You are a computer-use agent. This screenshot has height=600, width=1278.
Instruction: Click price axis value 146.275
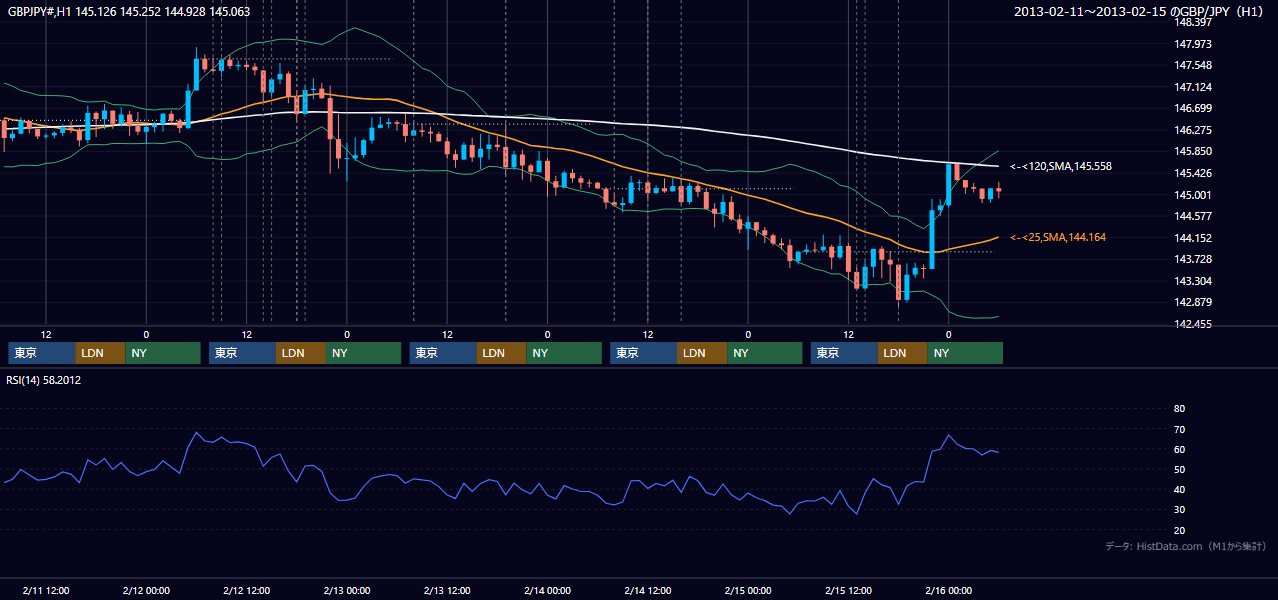pos(1193,130)
